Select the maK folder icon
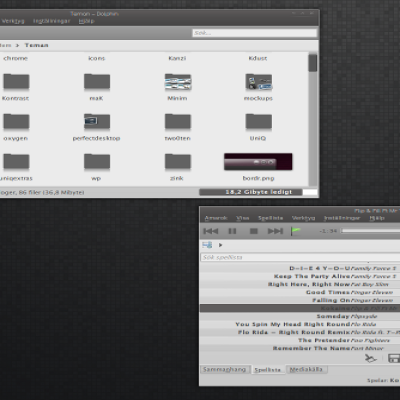Image resolution: width=400 pixels, height=400 pixels. point(97,82)
